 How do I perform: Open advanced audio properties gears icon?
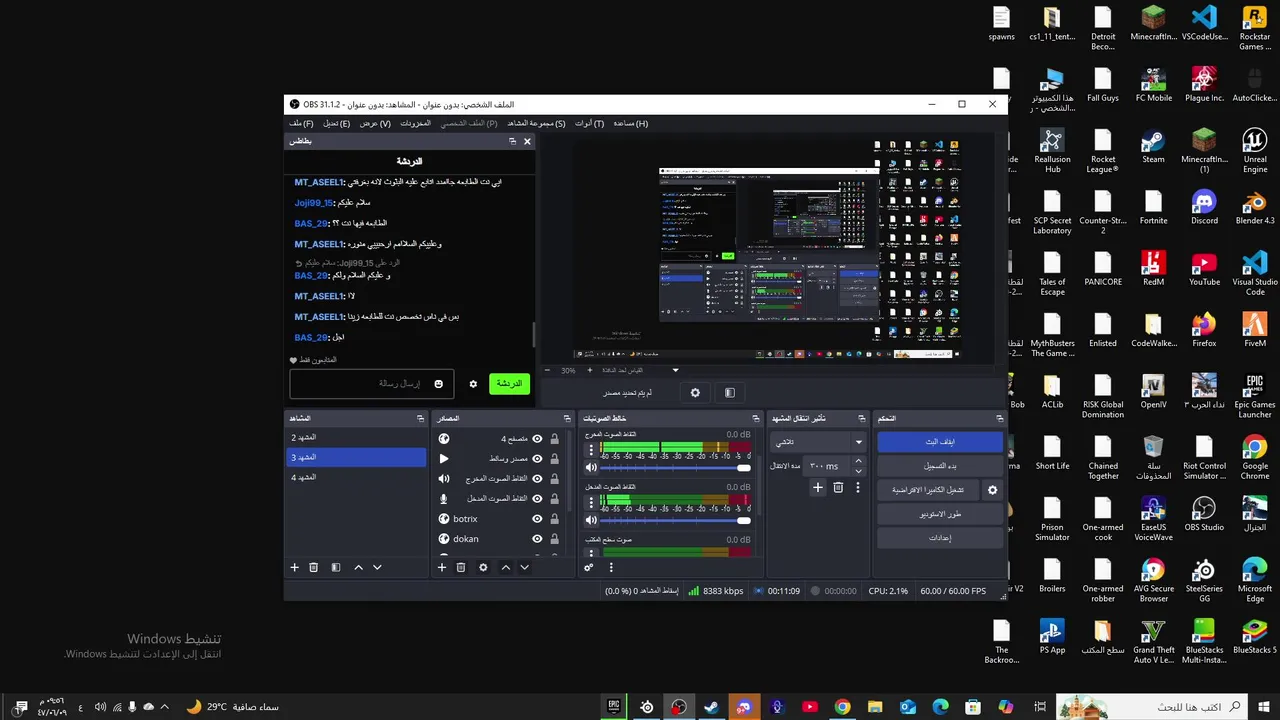(589, 567)
